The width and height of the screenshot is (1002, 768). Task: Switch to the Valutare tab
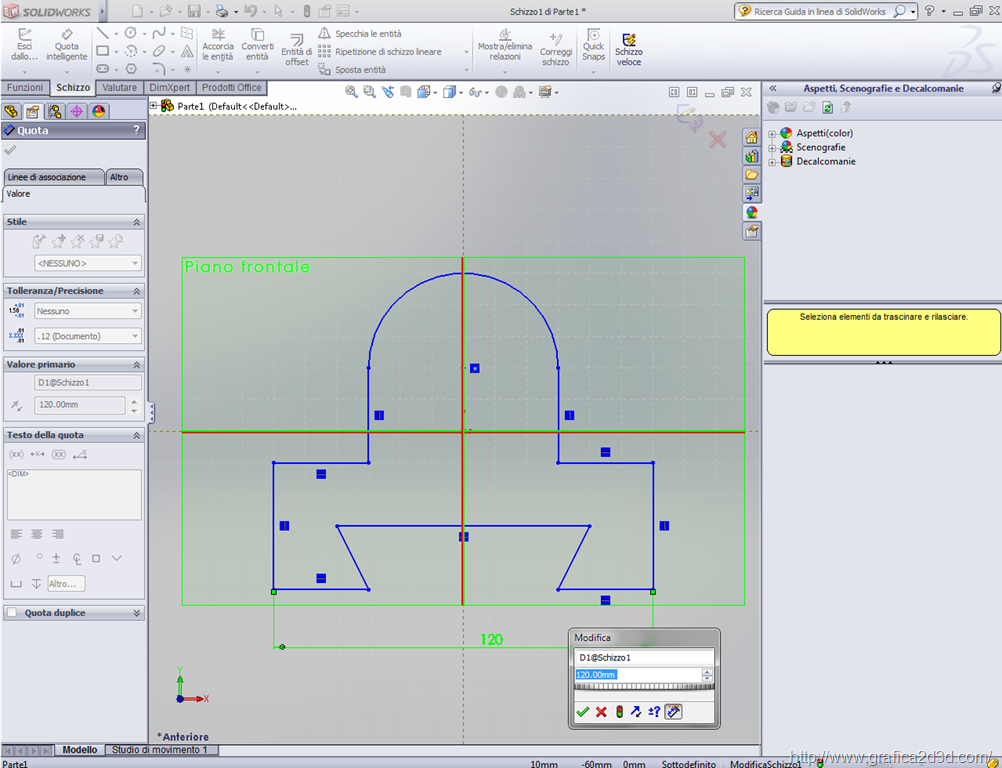coord(120,88)
